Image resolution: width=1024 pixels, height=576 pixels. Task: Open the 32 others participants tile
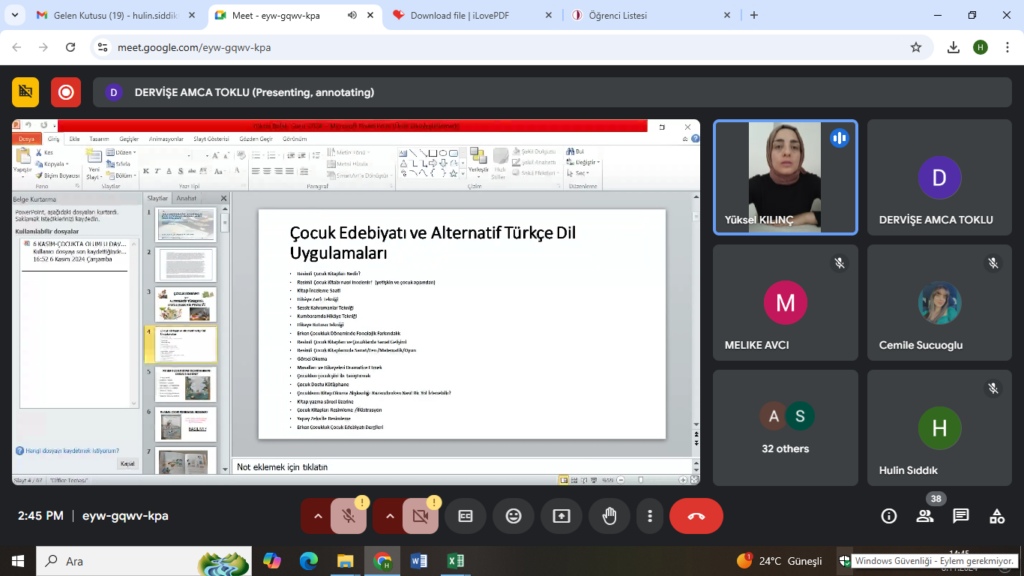(785, 428)
